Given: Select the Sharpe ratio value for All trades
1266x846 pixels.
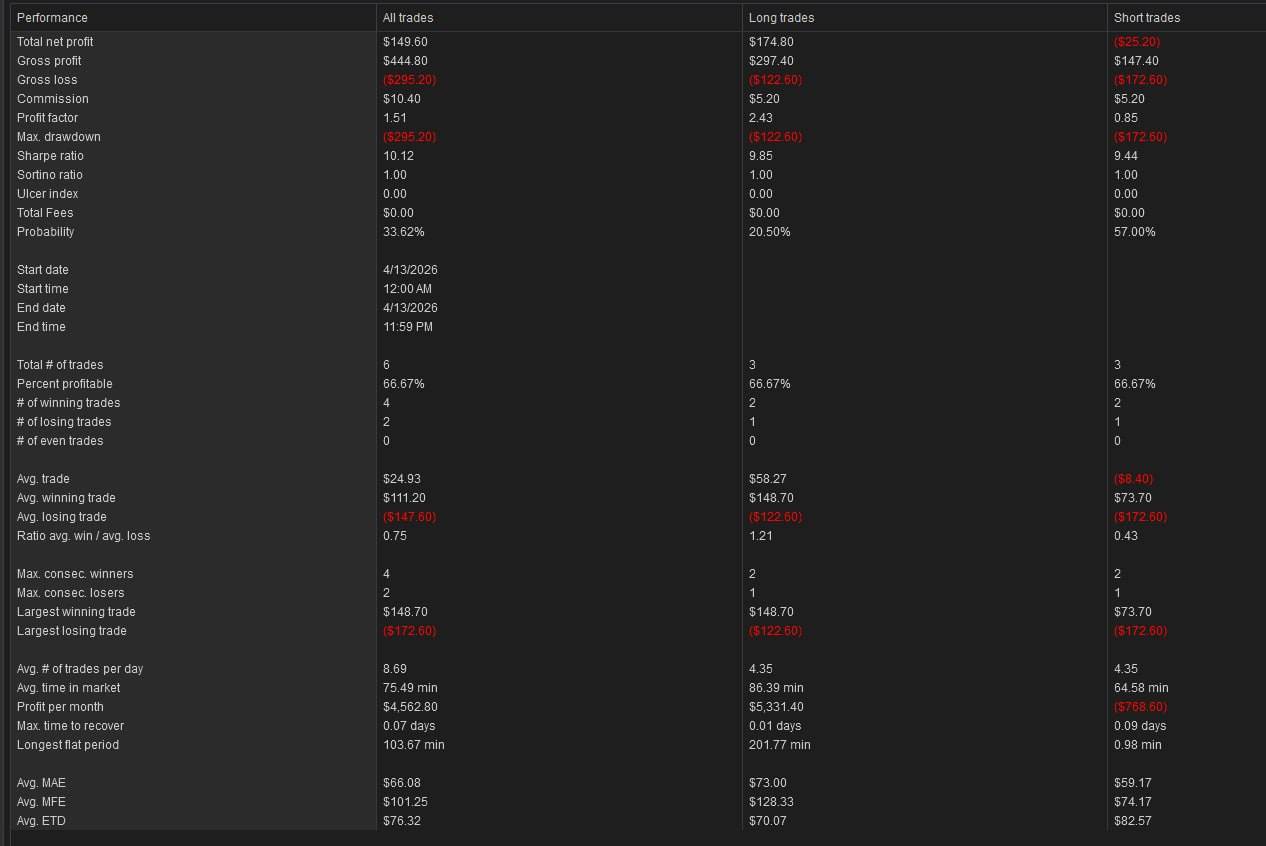Looking at the screenshot, I should [398, 156].
